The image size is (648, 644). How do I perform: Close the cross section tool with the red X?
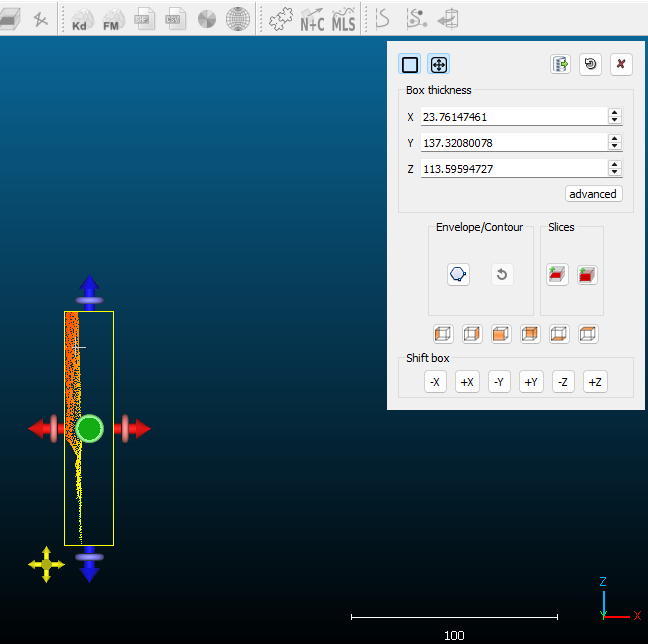click(621, 65)
